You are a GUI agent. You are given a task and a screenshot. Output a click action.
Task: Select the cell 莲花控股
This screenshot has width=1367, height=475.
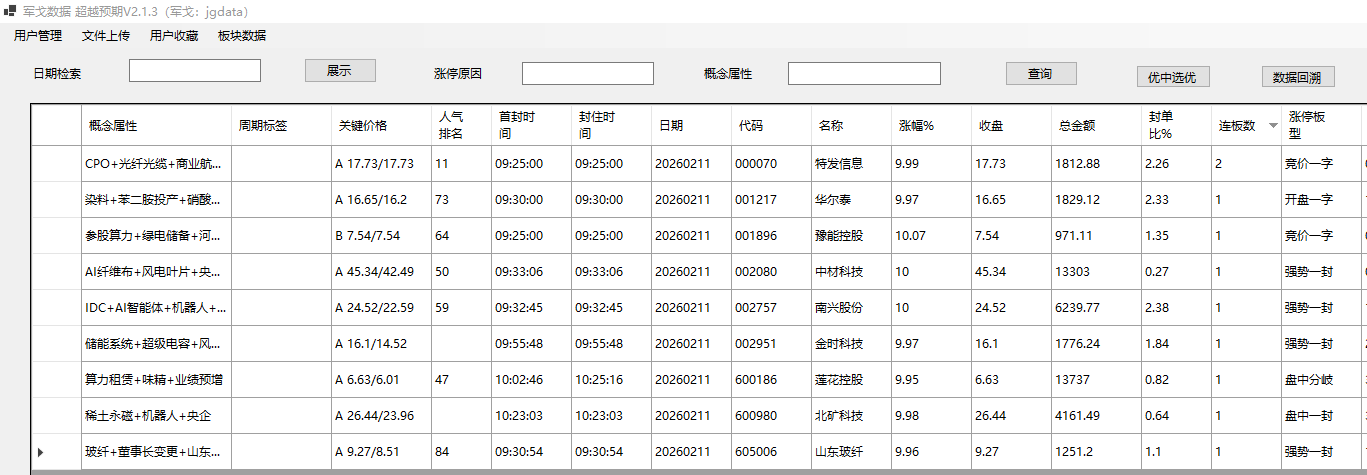(851, 380)
